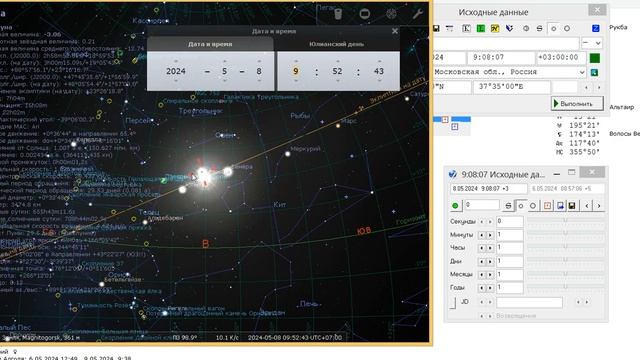
Task: Click the black floppy icon in time-step window
Action: click(x=572, y=206)
